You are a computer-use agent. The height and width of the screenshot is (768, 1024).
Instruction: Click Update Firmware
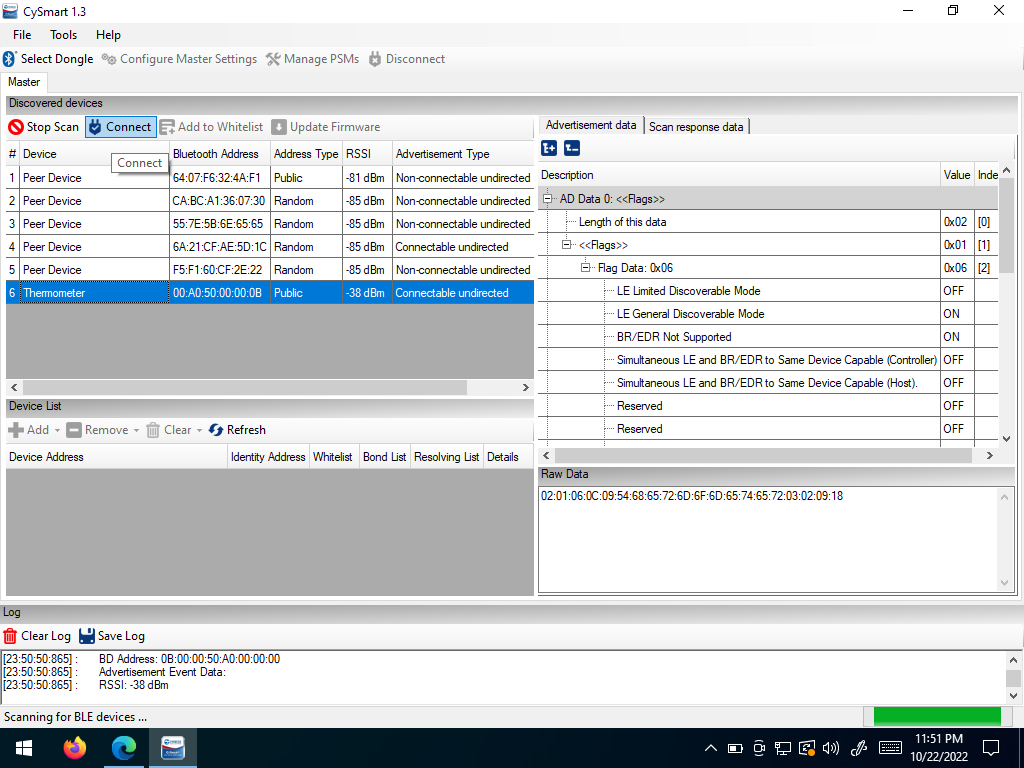(326, 127)
